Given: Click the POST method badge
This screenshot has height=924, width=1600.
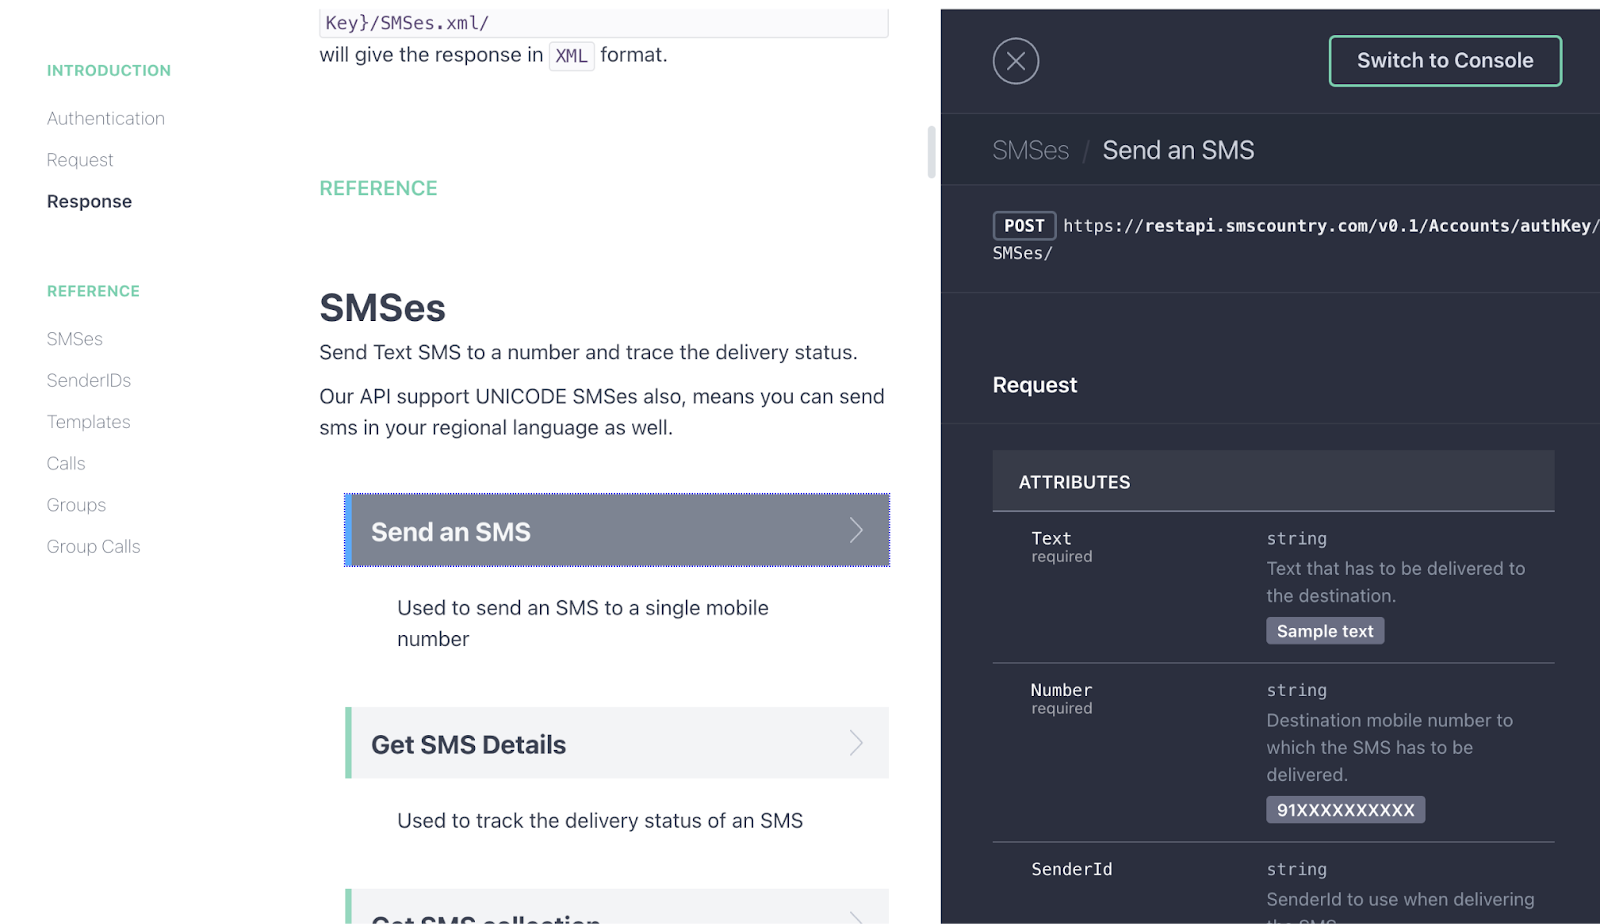Looking at the screenshot, I should coord(1024,226).
